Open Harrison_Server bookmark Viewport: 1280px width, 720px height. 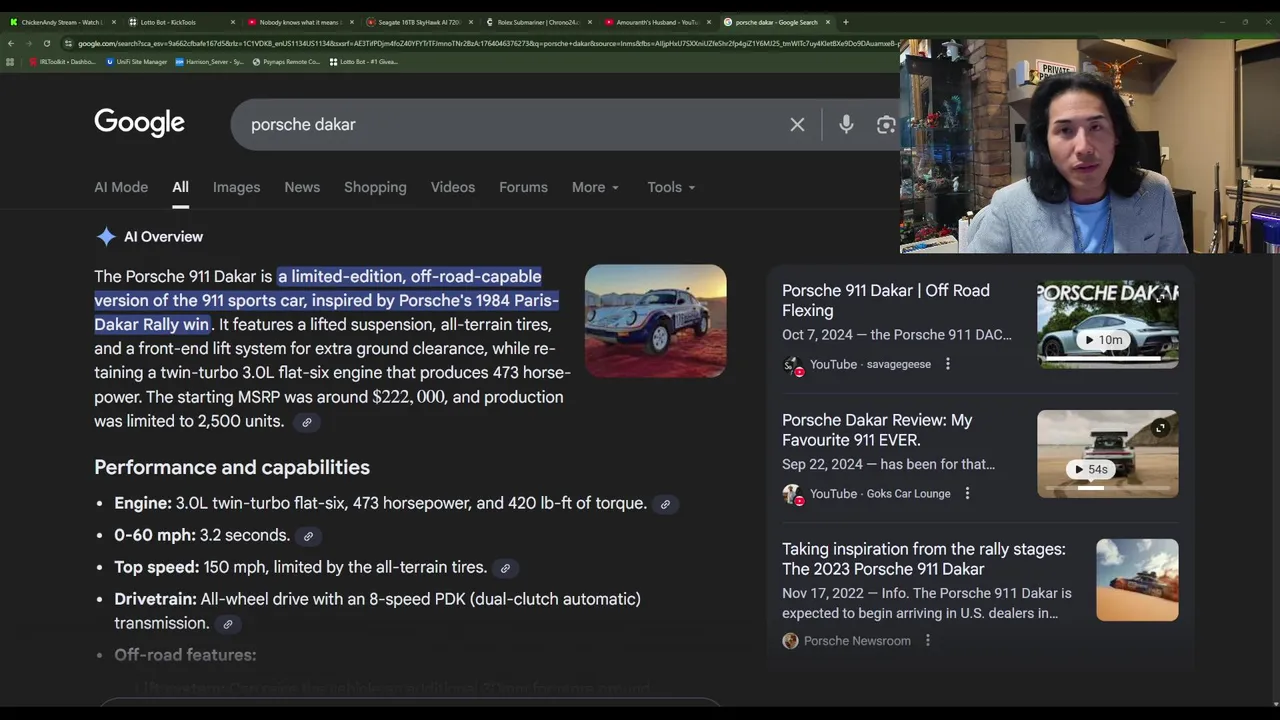pos(208,62)
